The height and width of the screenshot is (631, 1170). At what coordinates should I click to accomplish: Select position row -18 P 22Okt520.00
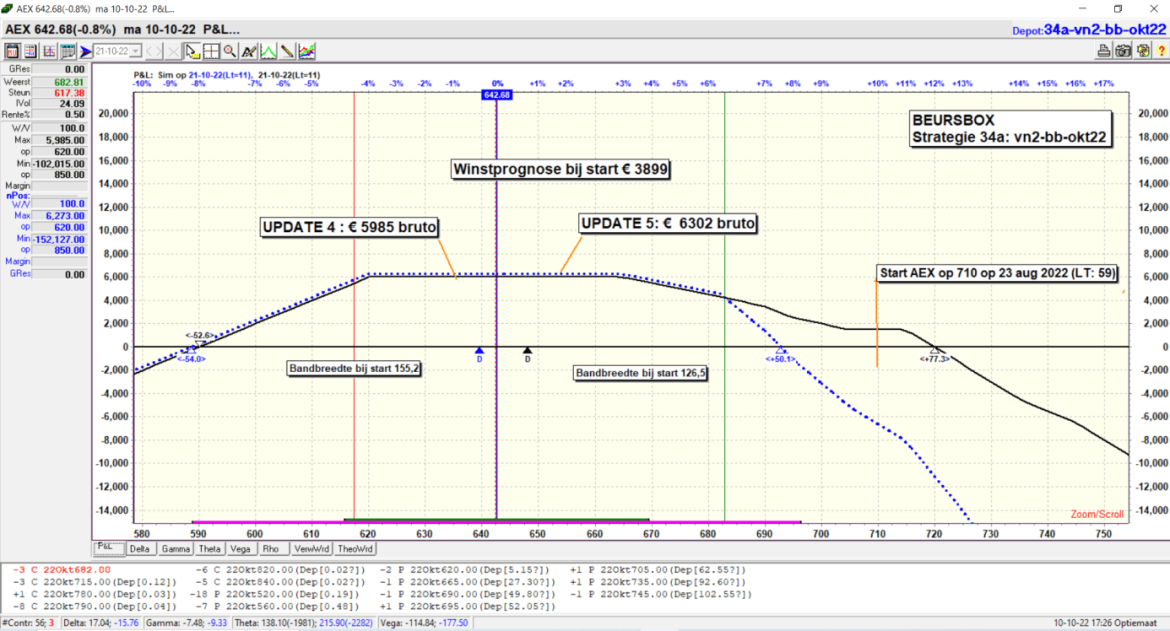tap(277, 594)
